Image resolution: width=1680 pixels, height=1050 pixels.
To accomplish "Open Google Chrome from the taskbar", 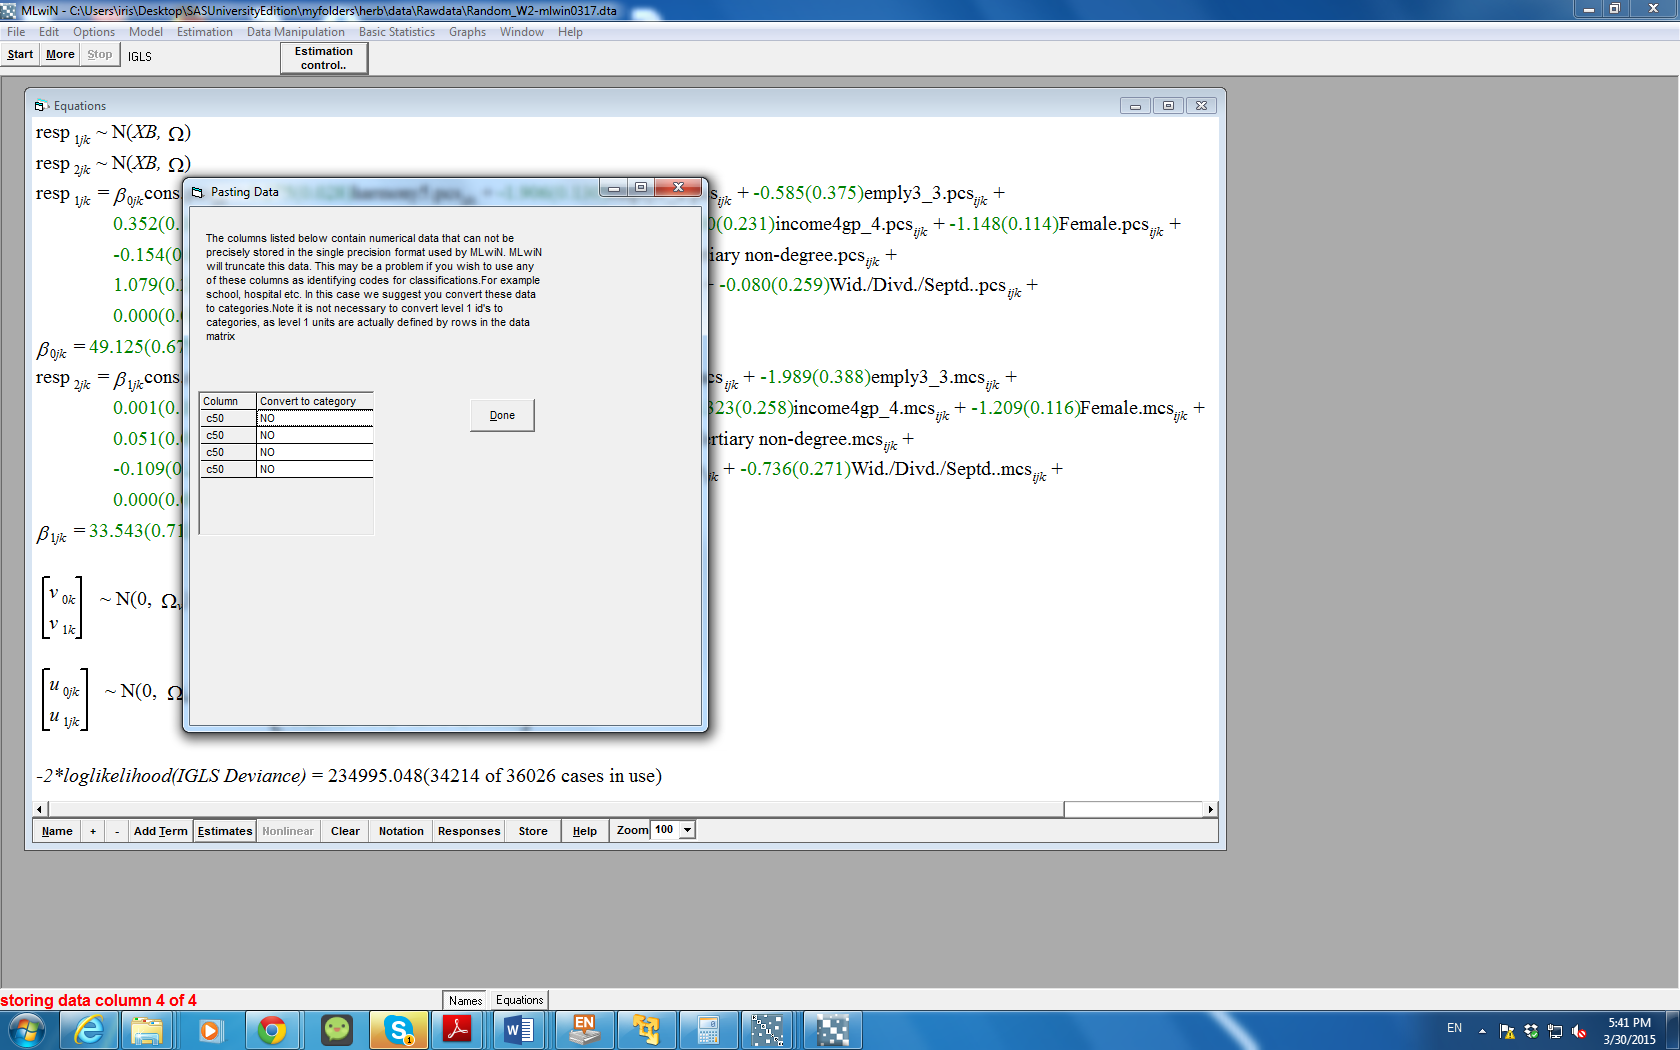I will 271,1029.
